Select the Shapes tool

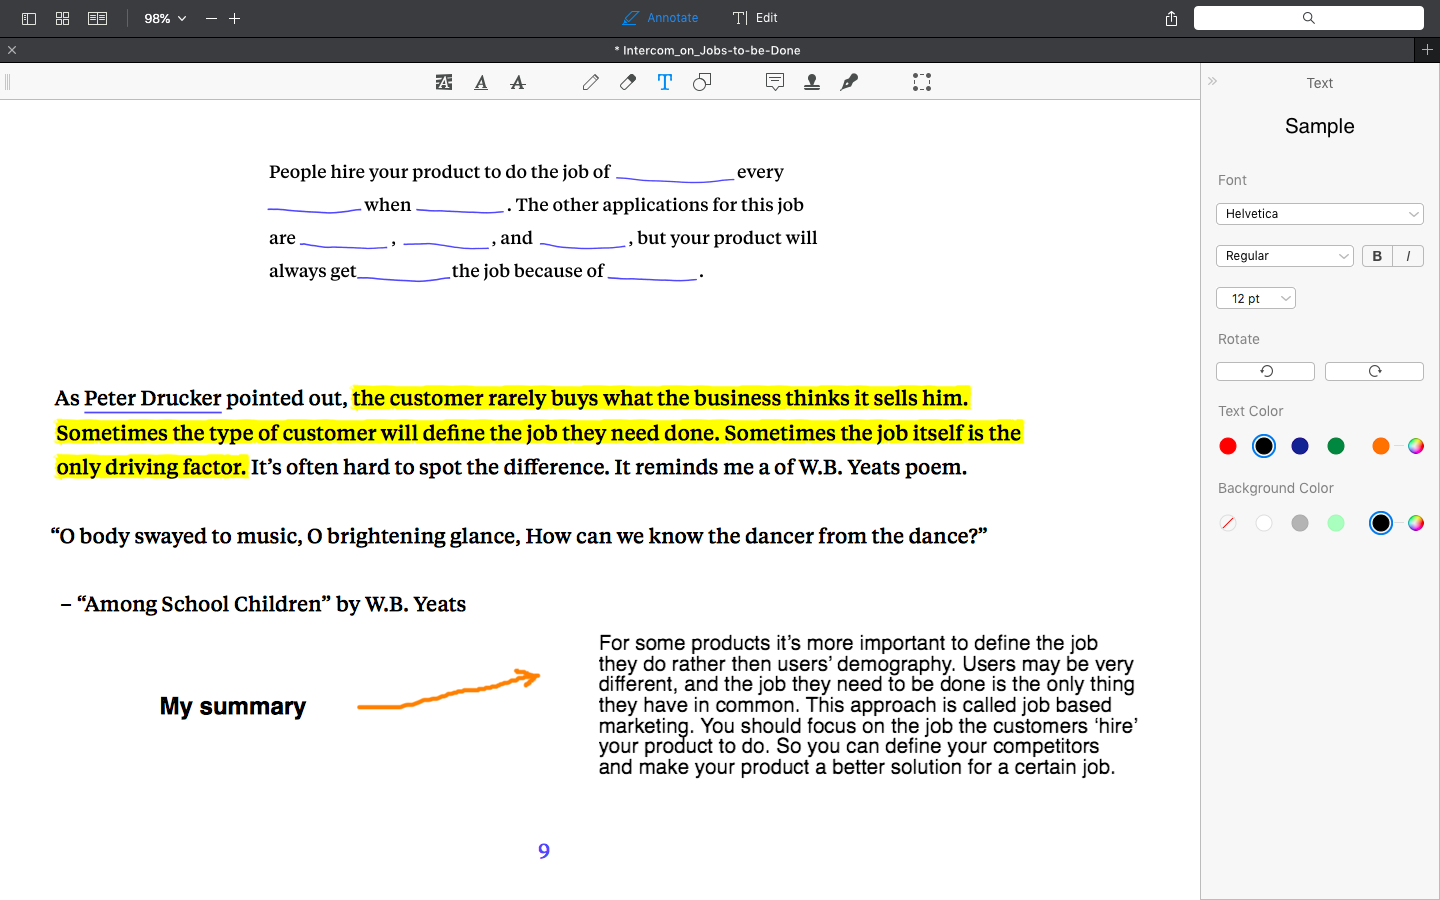click(702, 82)
